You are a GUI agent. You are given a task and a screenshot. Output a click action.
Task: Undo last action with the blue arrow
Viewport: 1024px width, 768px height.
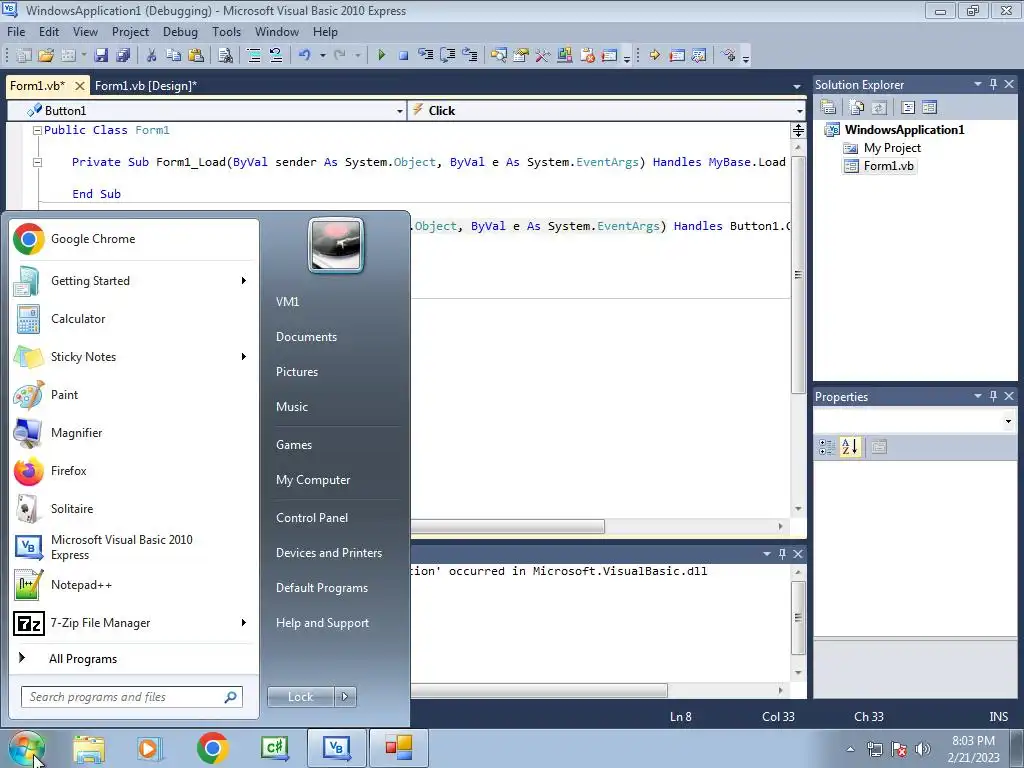[x=305, y=56]
